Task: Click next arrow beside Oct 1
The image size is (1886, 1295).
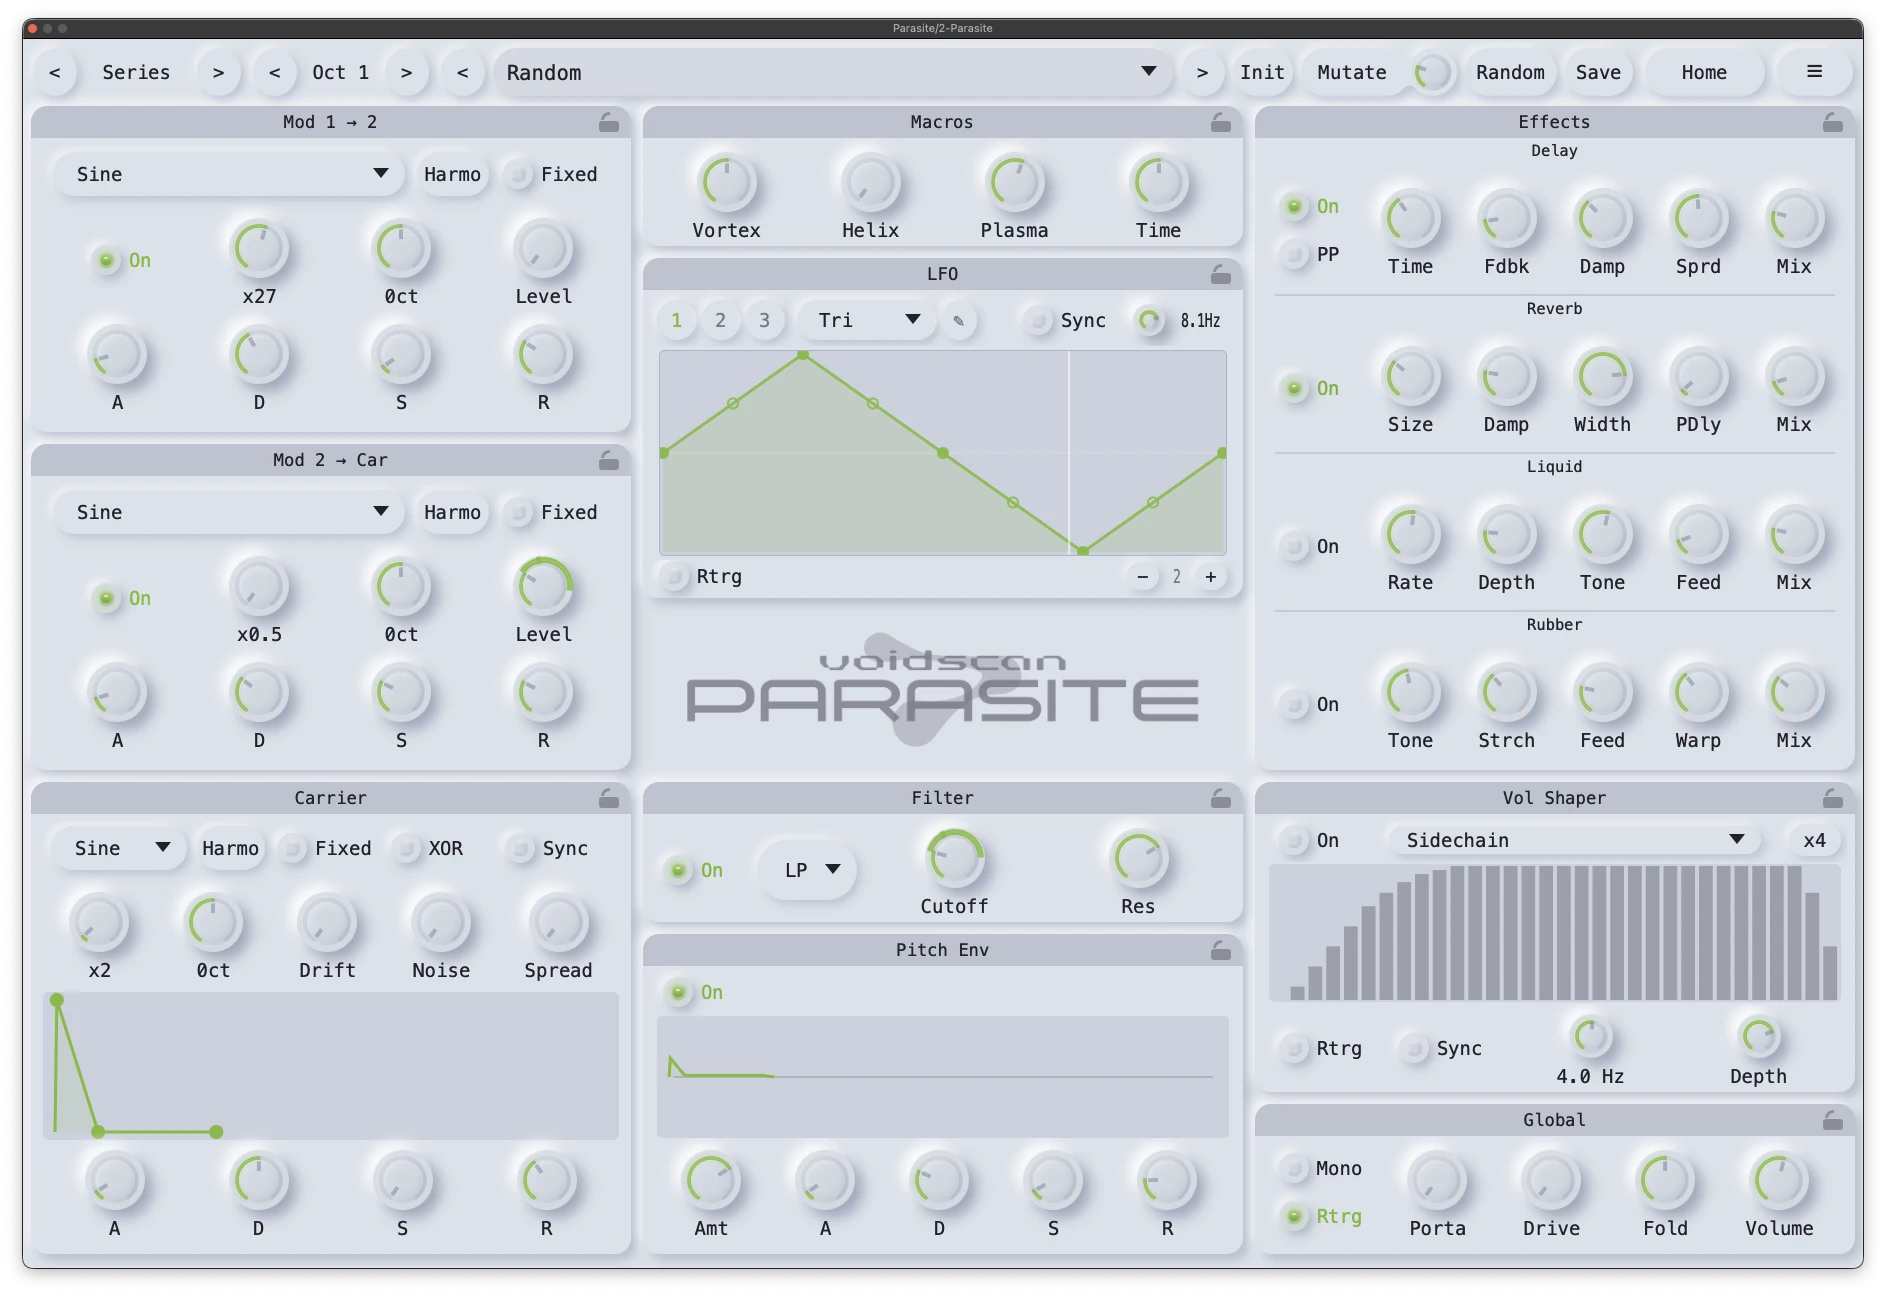Action: pyautogui.click(x=406, y=73)
